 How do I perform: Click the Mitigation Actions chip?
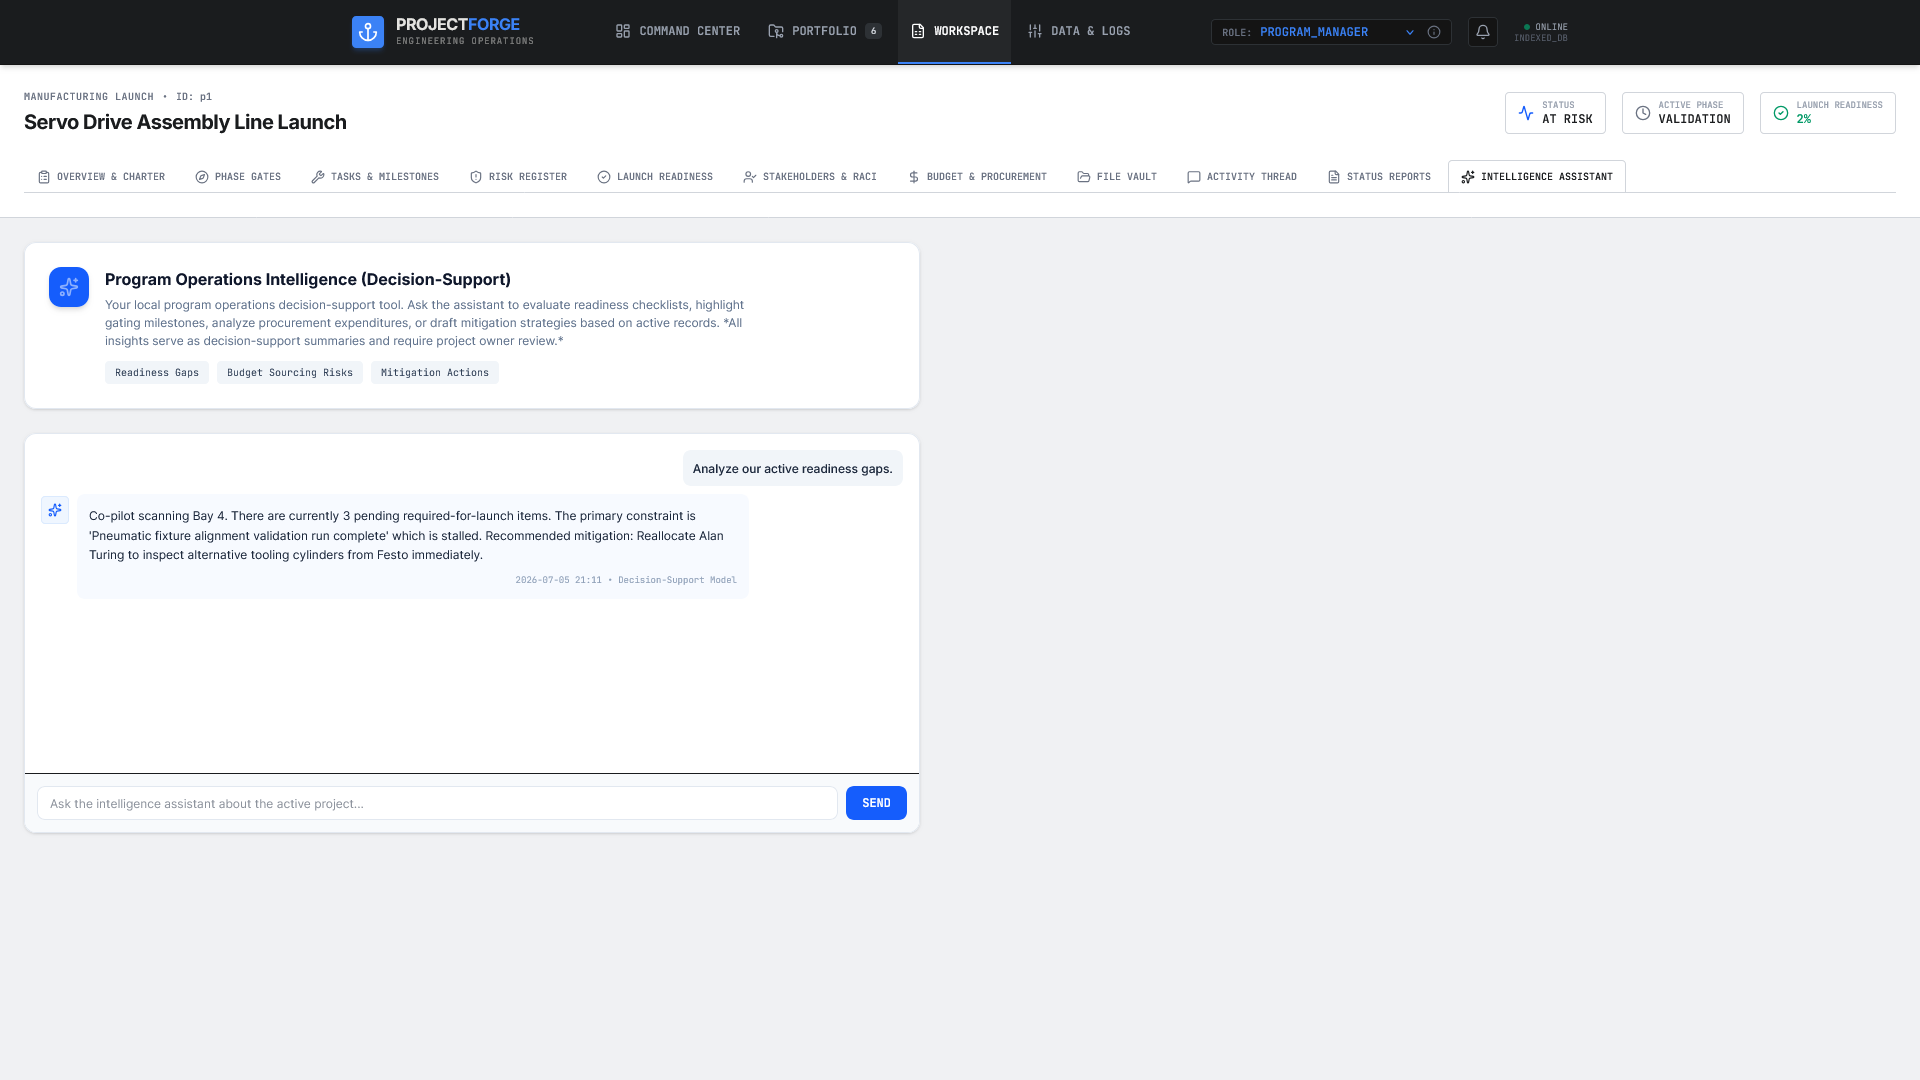(x=435, y=373)
